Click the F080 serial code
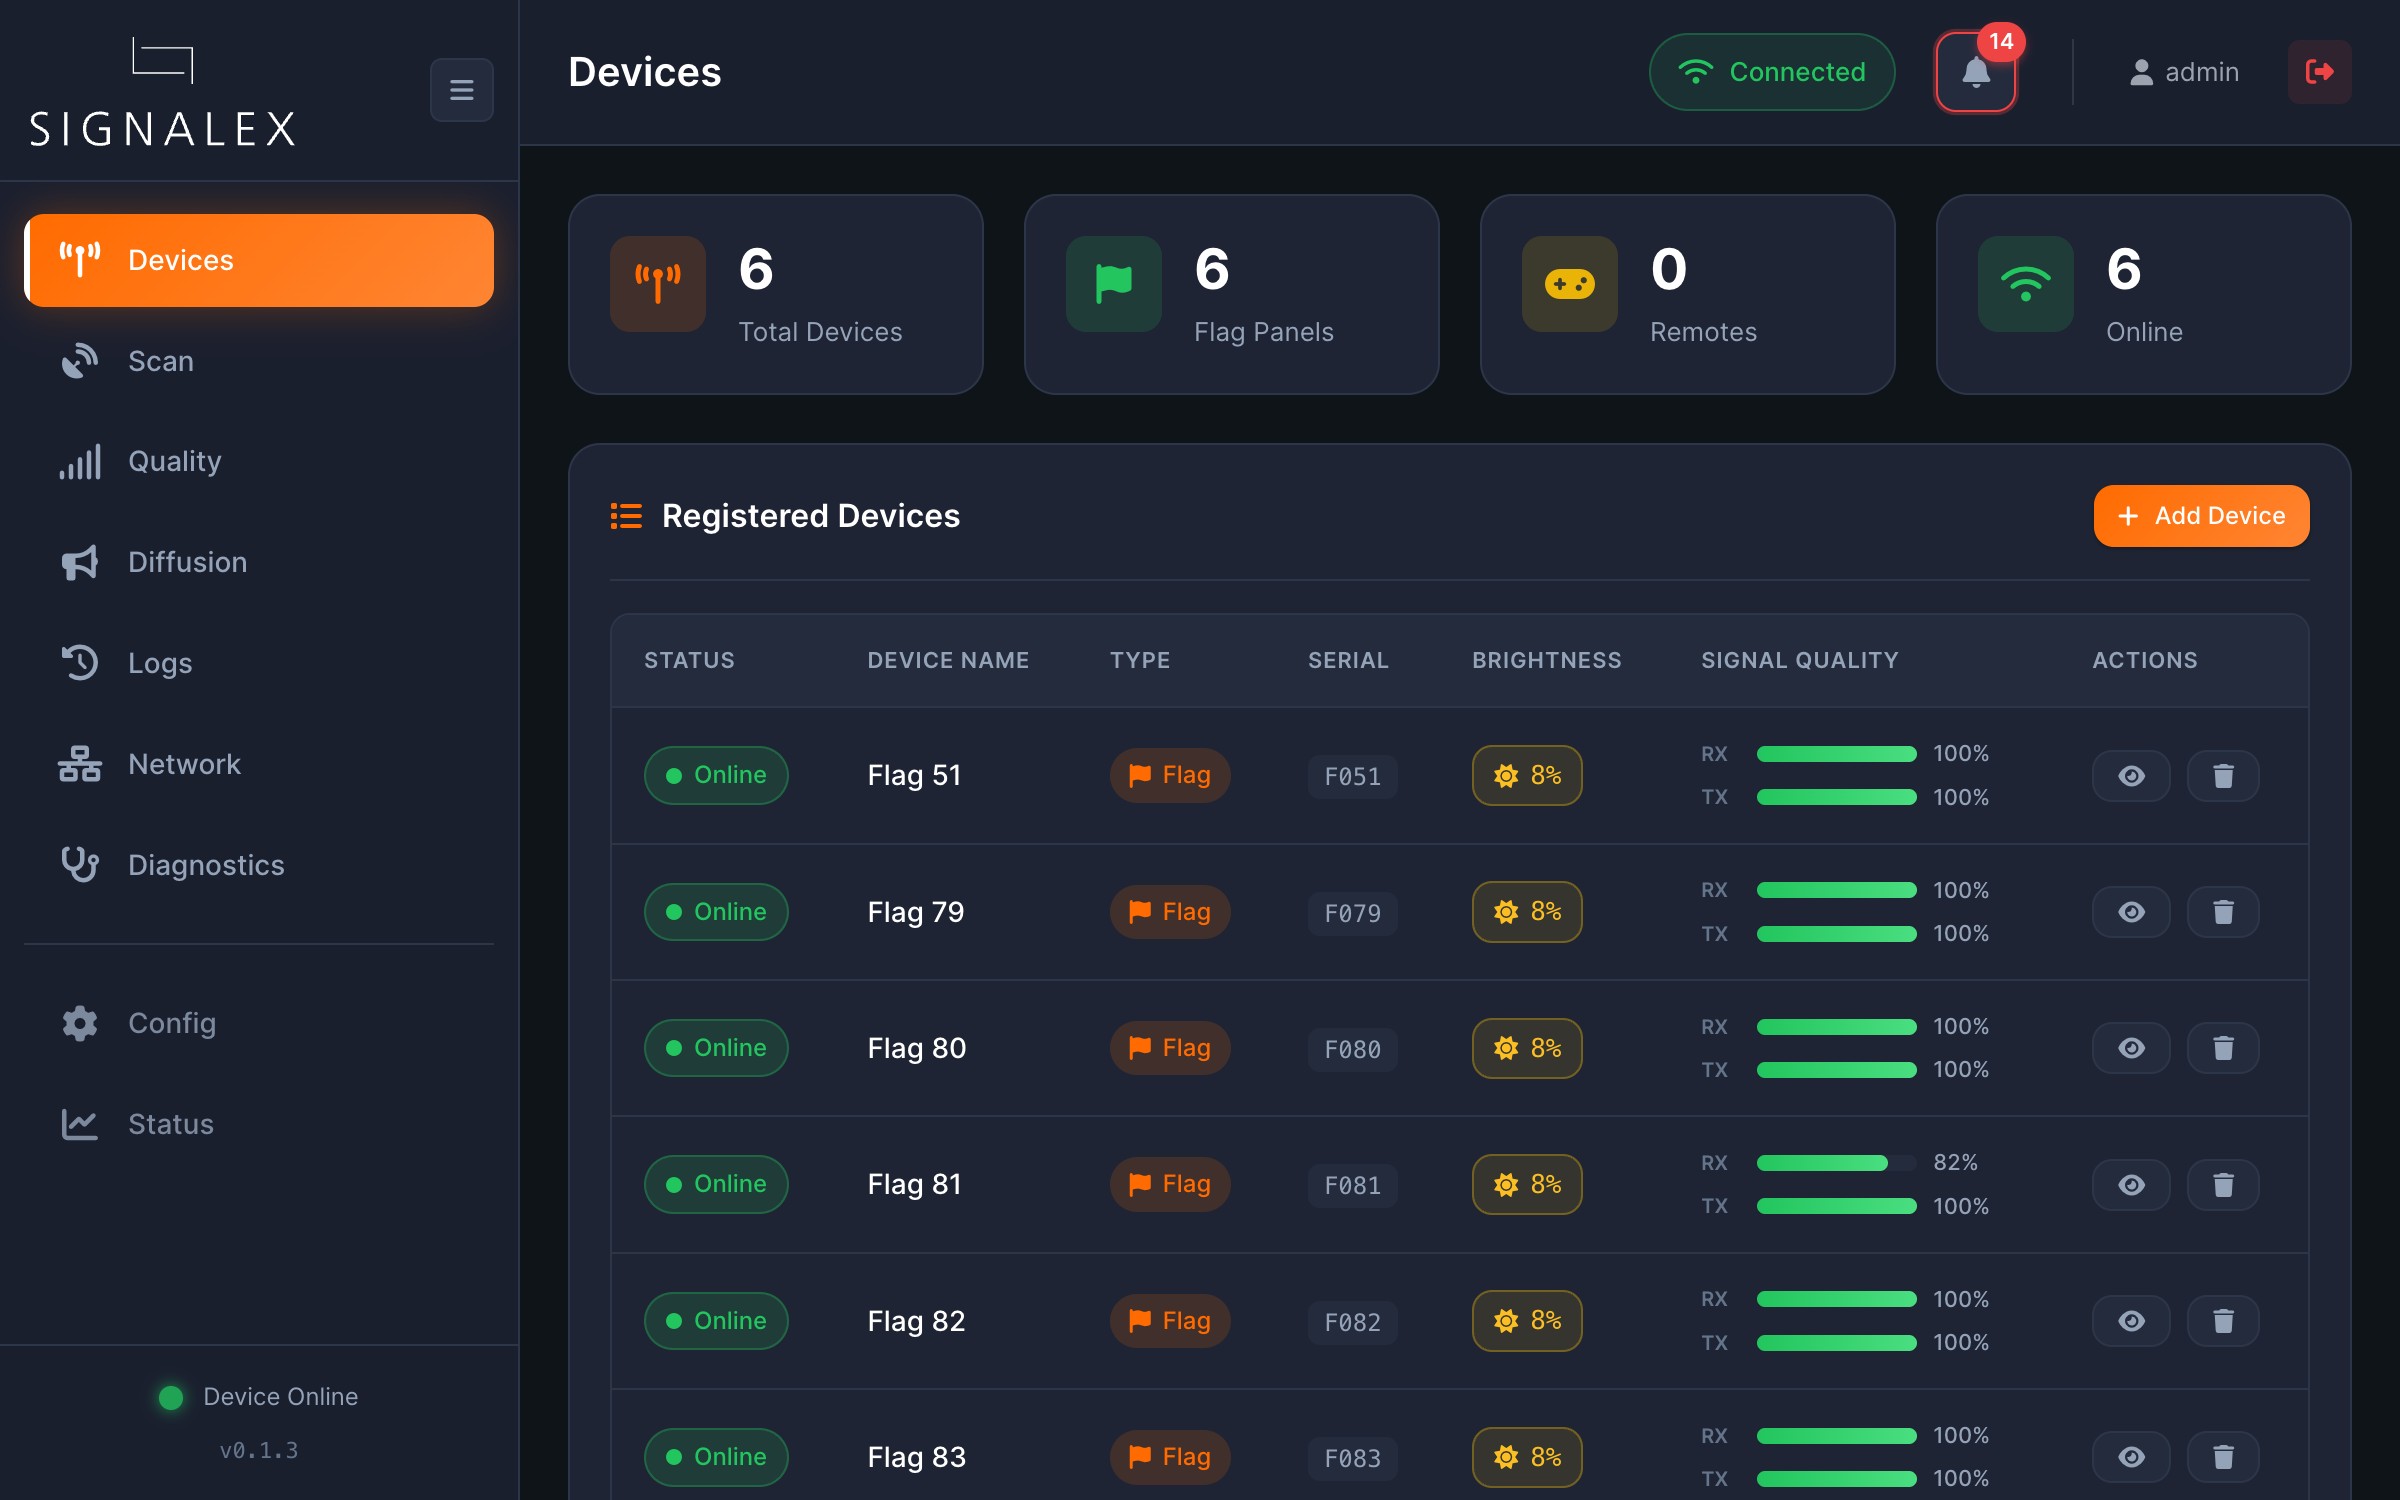Screen dimensions: 2400x1500 point(1352,1049)
